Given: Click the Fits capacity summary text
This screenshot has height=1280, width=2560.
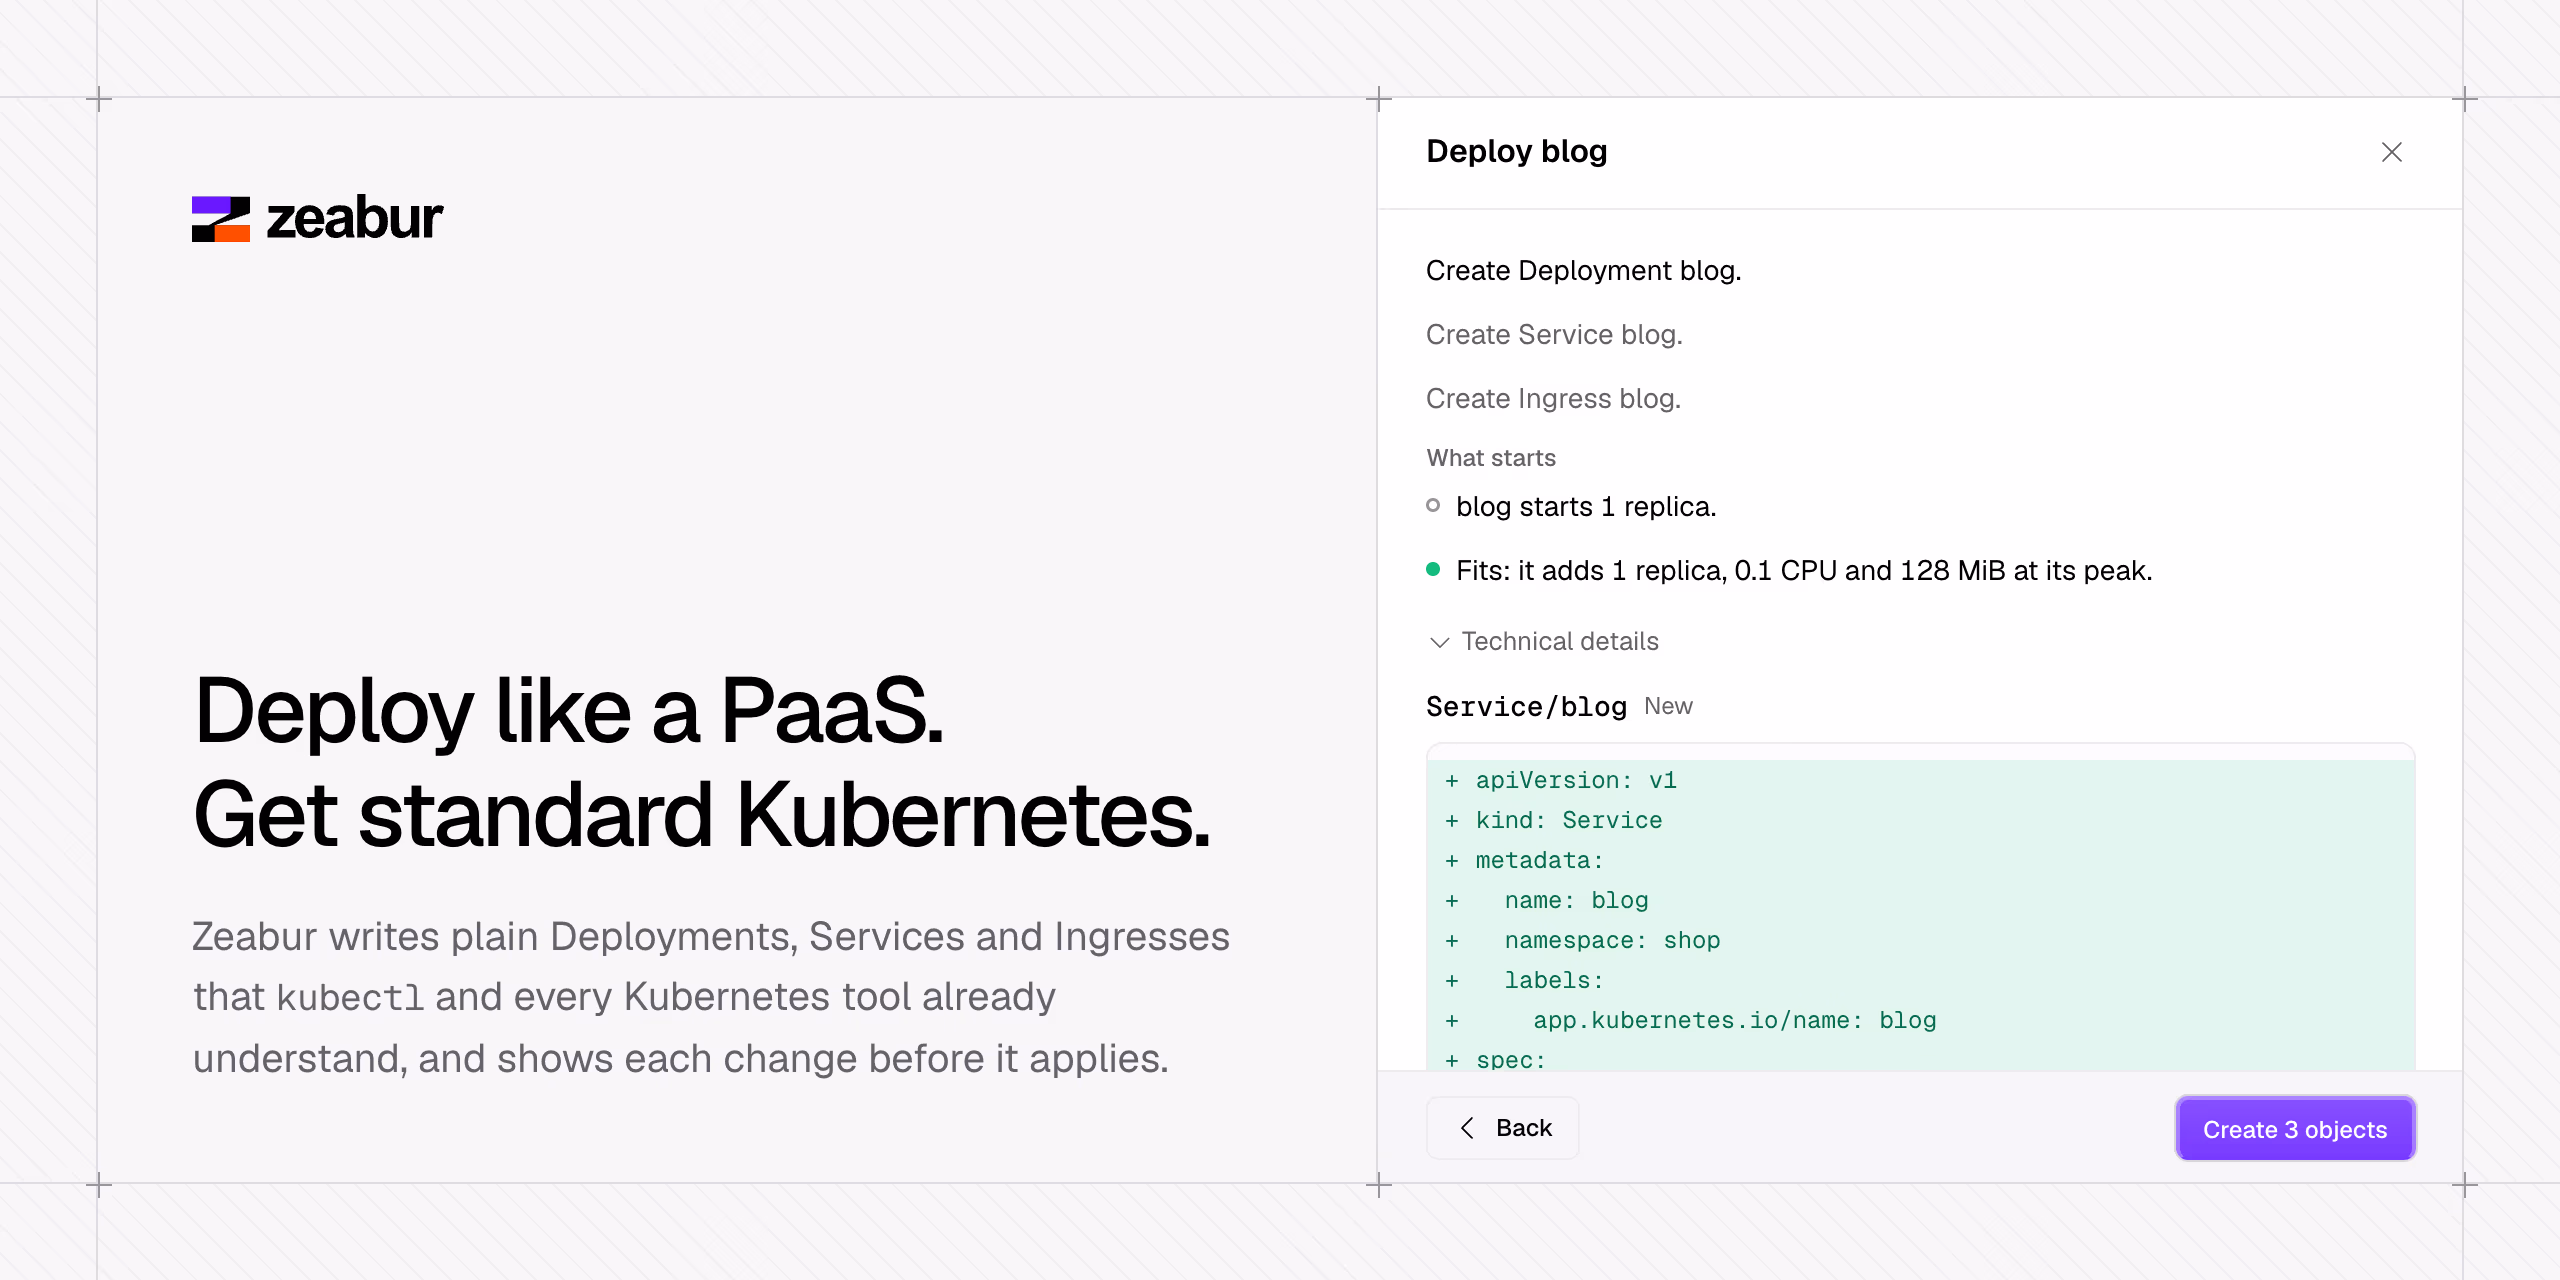Looking at the screenshot, I should tap(1804, 571).
